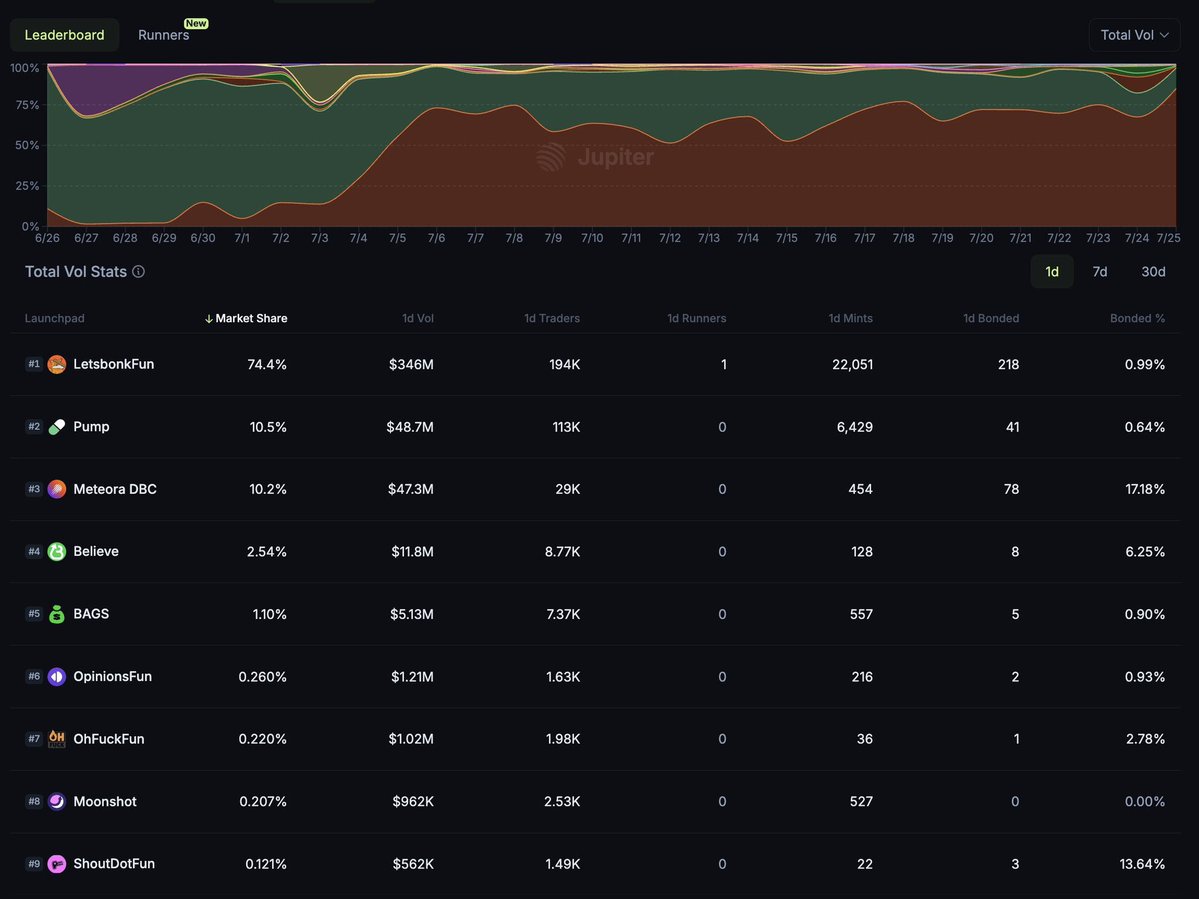Open the BAGS launchpad name

[91, 615]
